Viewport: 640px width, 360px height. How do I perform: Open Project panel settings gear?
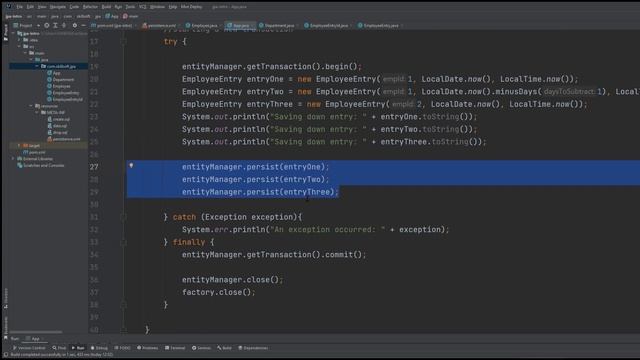tap(75, 25)
